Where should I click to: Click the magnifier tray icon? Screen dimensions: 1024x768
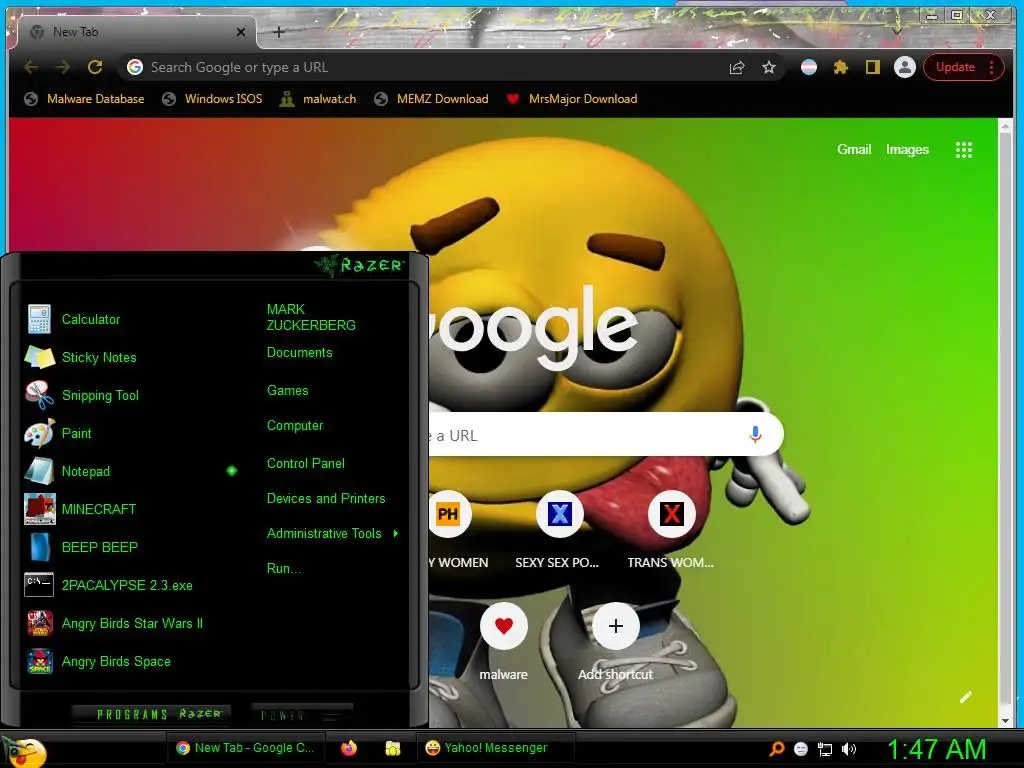(x=776, y=749)
